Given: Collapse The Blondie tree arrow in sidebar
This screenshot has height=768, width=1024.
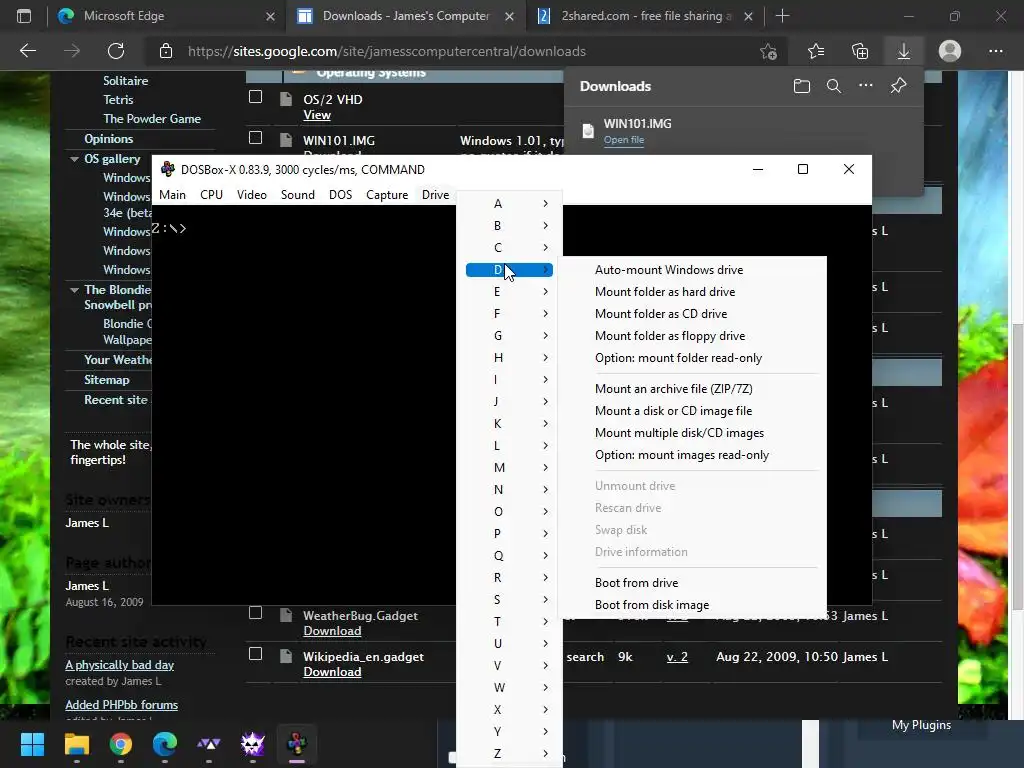Looking at the screenshot, I should coord(74,290).
